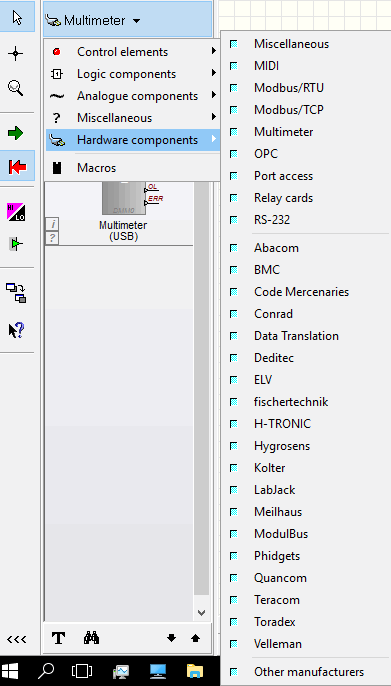Click the component list scrollbar down arrow

201,612
